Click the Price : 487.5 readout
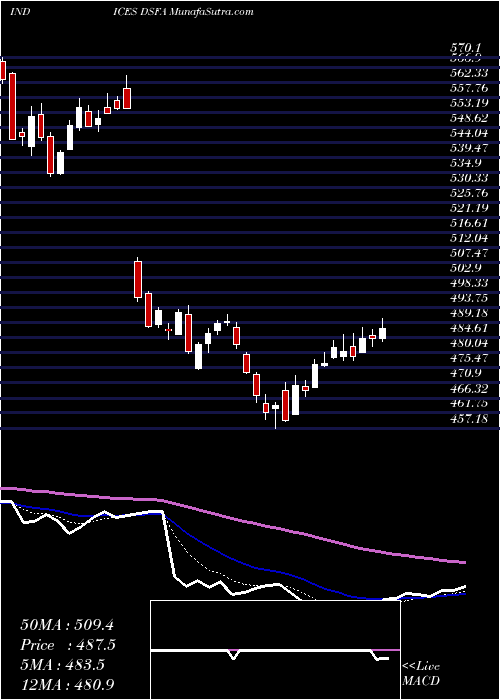 coord(68,645)
